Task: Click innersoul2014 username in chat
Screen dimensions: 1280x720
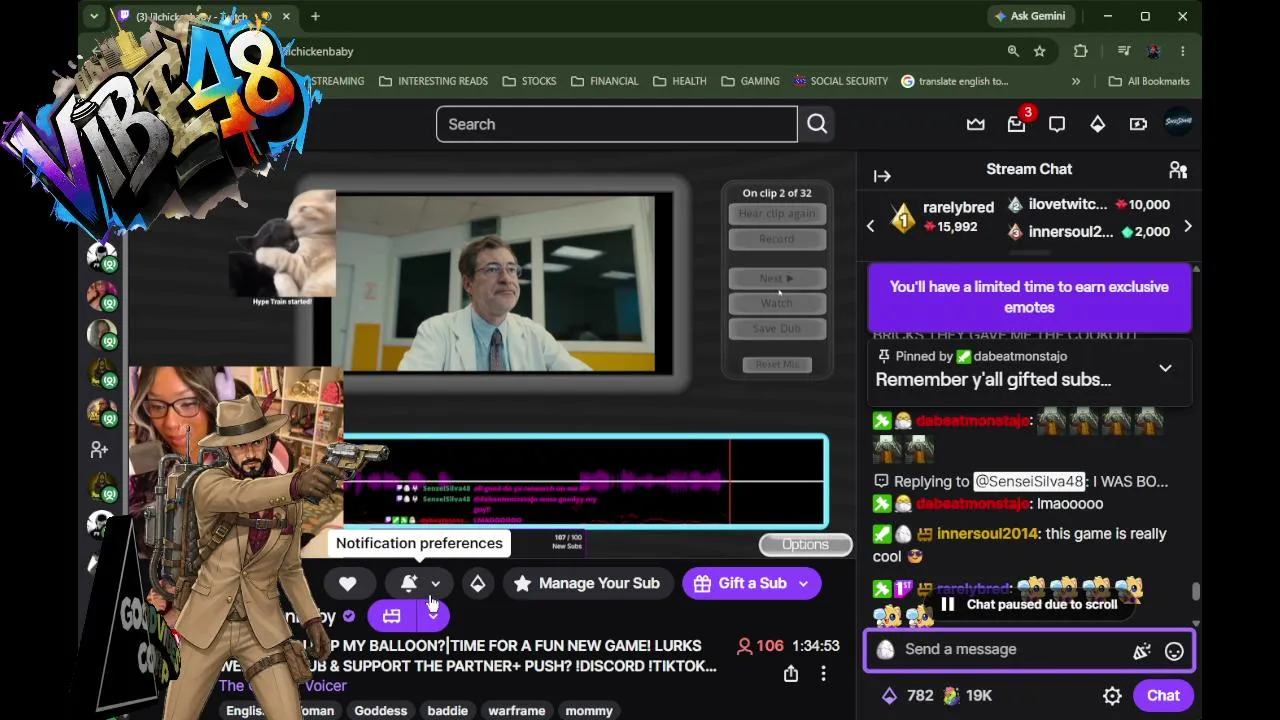Action: (x=988, y=534)
